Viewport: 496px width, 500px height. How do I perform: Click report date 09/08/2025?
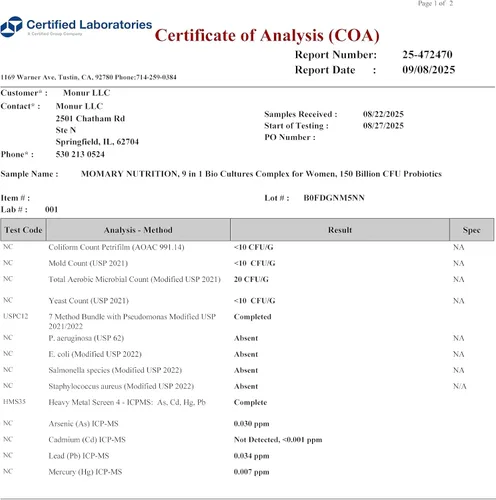(x=428, y=70)
